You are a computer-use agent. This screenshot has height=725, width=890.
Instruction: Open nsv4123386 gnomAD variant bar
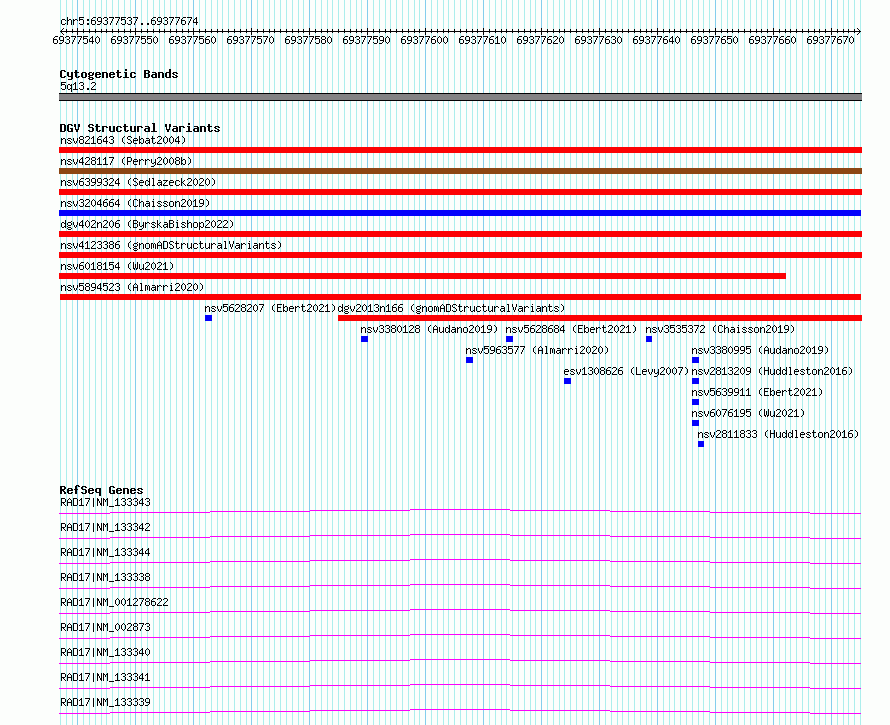point(460,255)
